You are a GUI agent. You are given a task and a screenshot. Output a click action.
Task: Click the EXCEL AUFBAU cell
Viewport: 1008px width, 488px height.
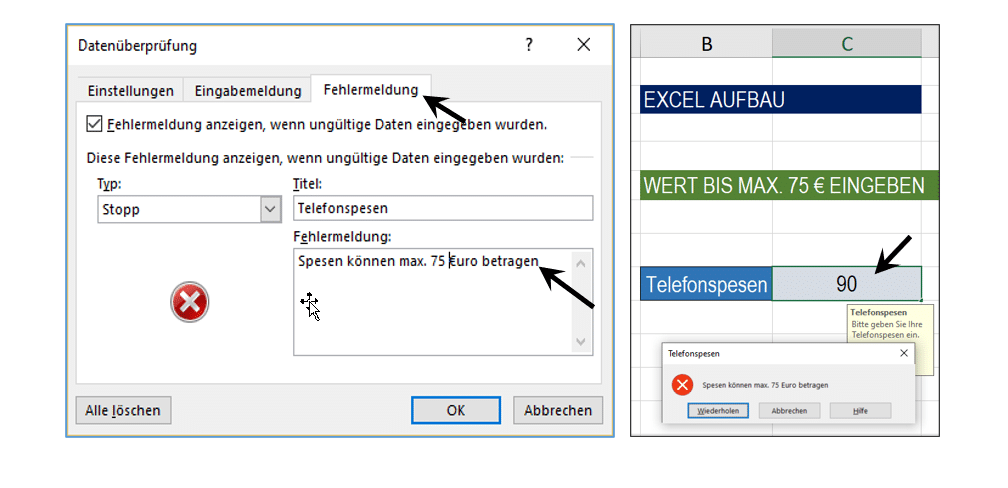point(780,99)
